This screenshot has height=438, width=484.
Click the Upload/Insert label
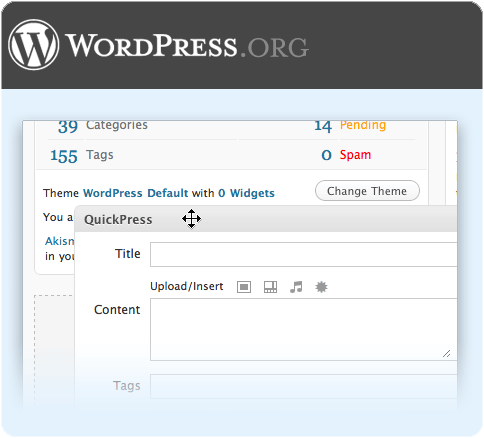[187, 286]
